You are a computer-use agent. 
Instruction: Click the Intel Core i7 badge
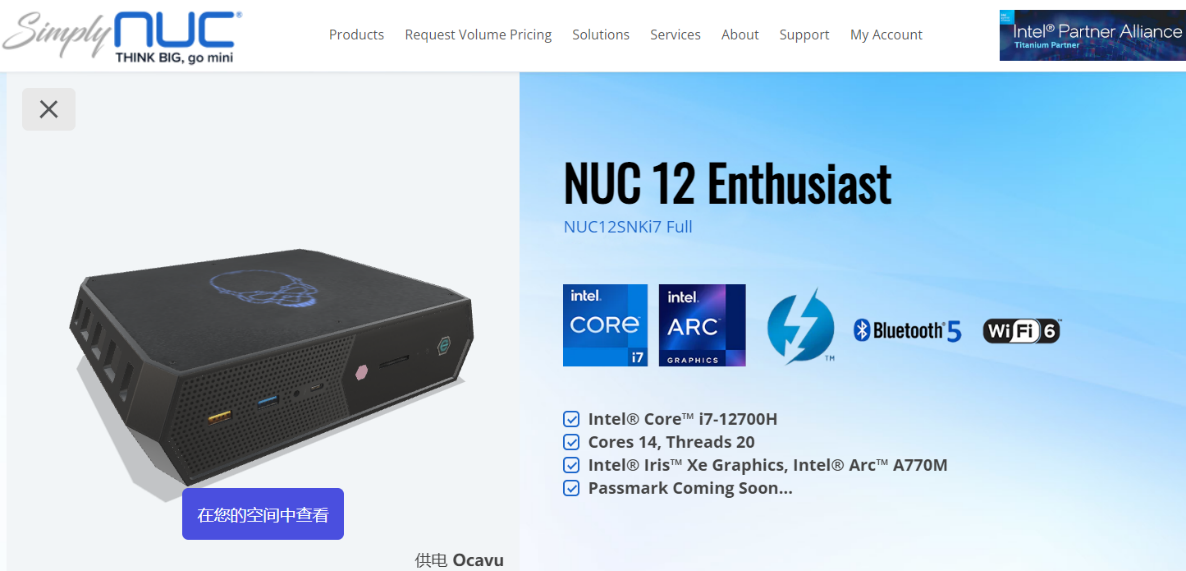605,325
